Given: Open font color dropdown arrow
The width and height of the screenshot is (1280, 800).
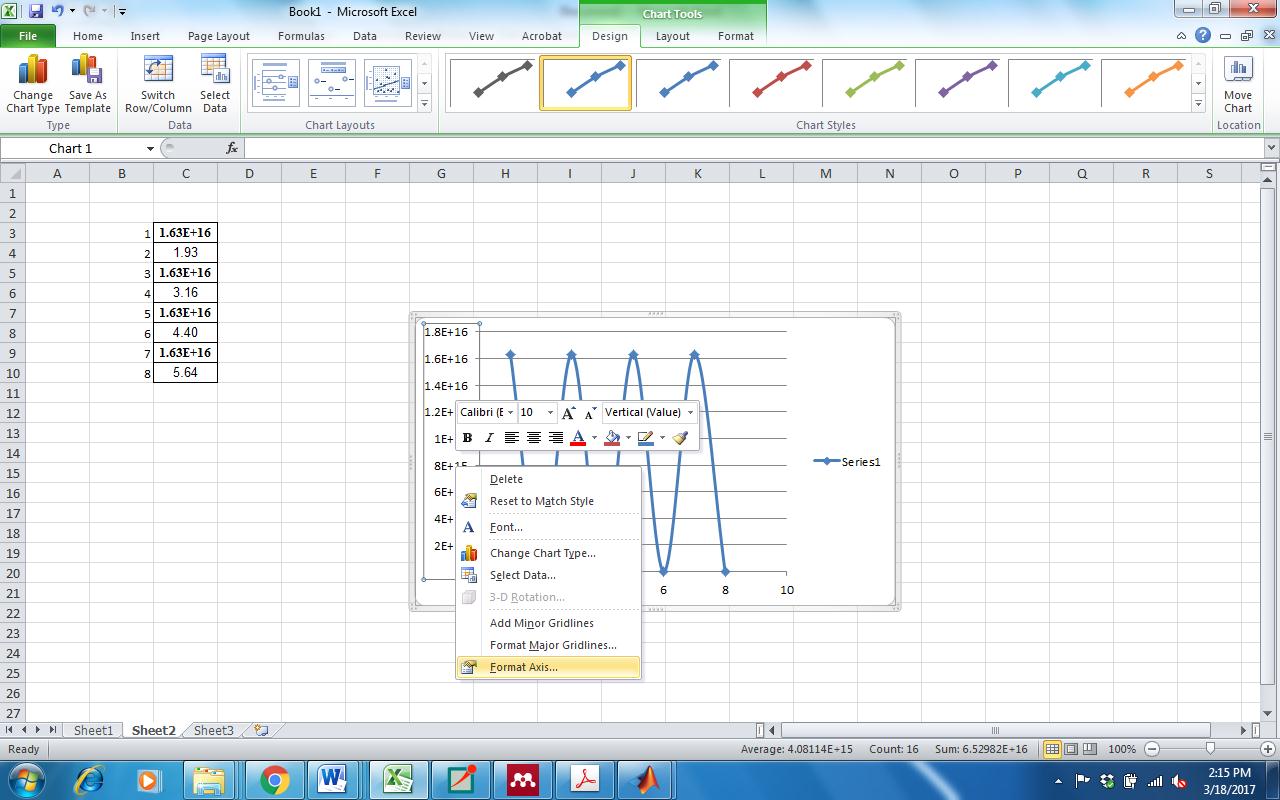Looking at the screenshot, I should [x=594, y=438].
